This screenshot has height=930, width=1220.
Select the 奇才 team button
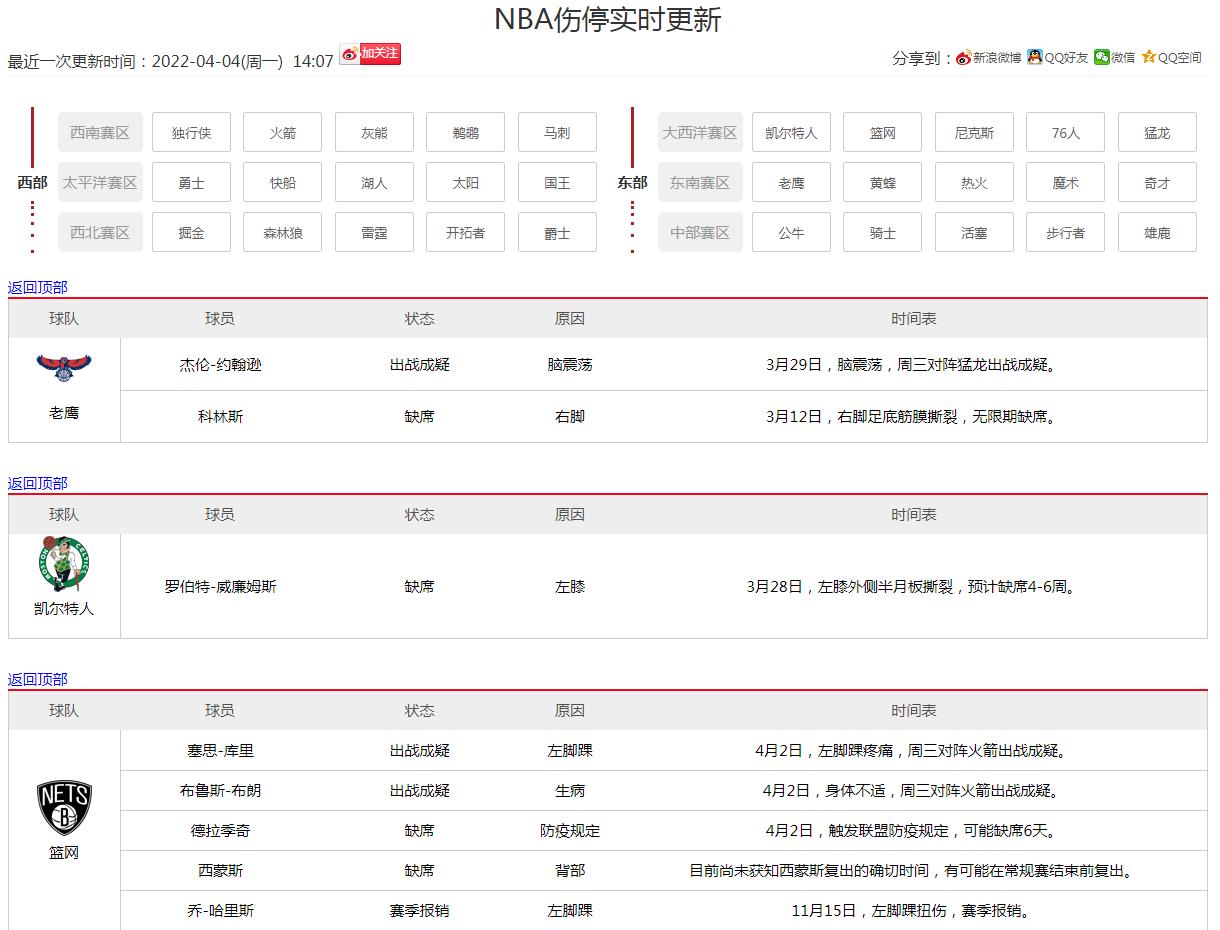(x=1157, y=182)
